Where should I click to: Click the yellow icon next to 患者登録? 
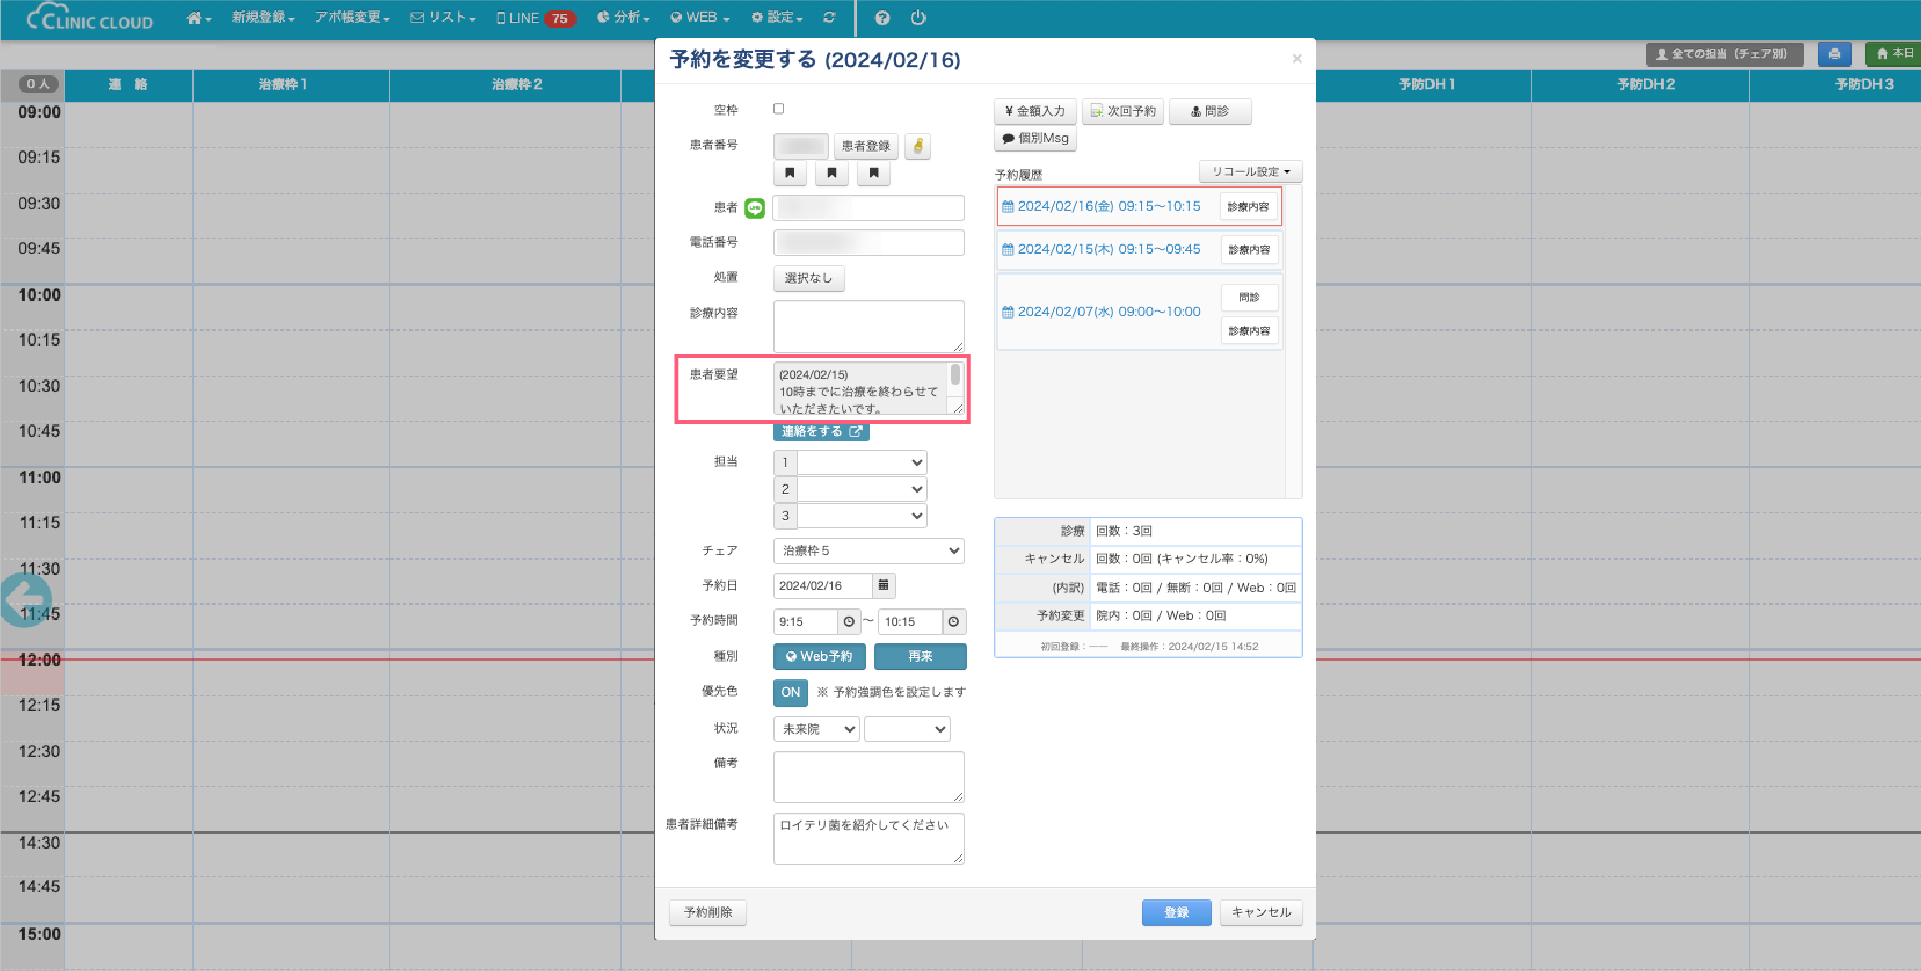coord(918,146)
